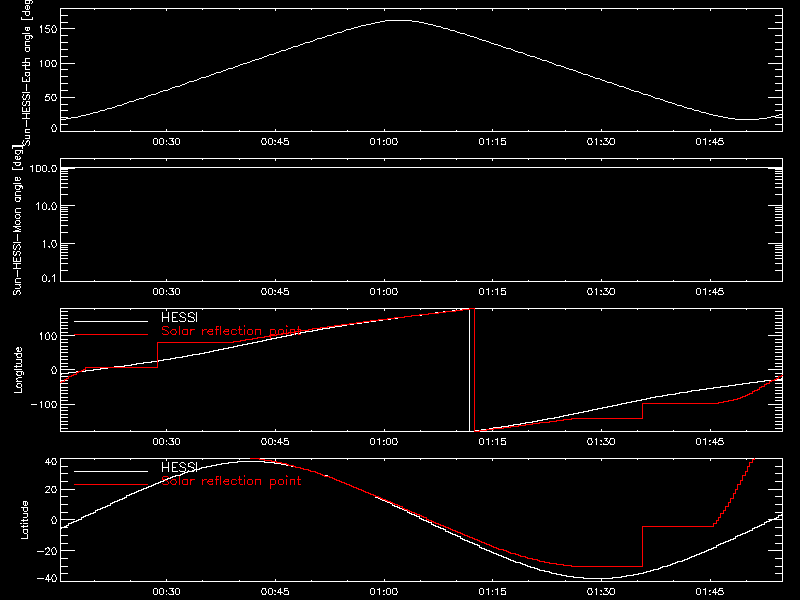The image size is (800, 600).
Task: Click the -20 tick on Latitude axis
Action: [47, 551]
